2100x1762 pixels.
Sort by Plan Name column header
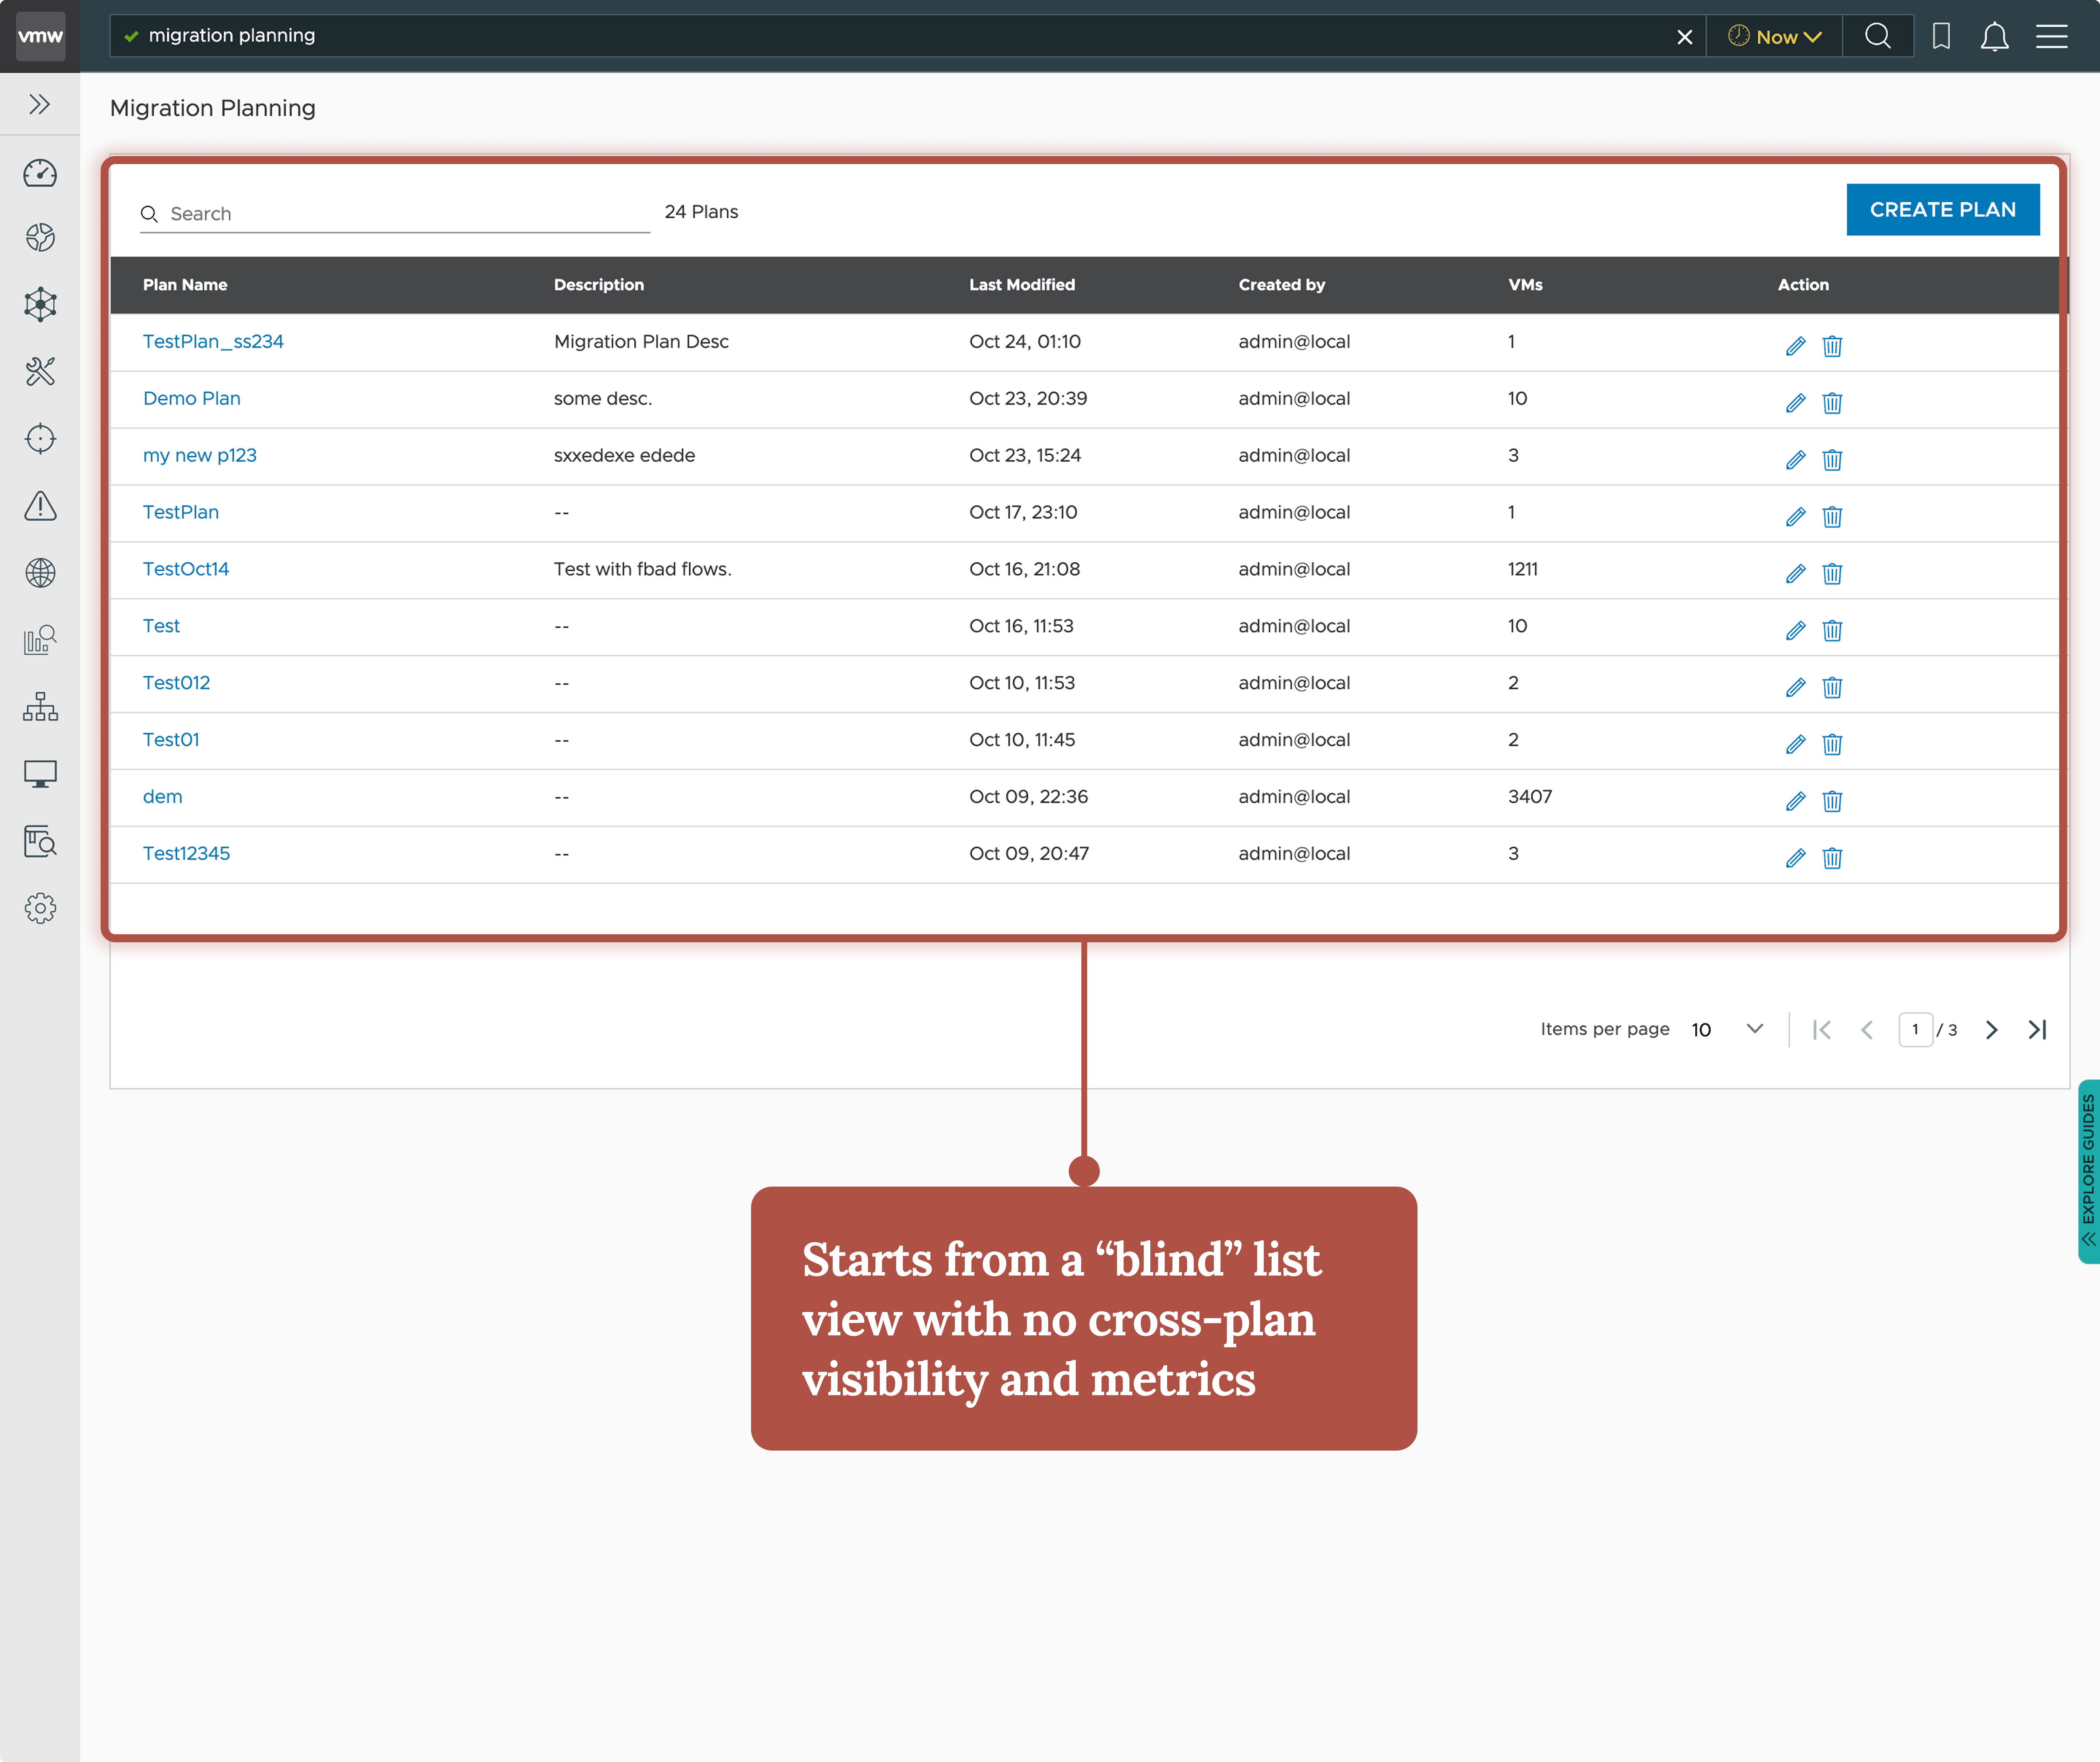(x=185, y=285)
